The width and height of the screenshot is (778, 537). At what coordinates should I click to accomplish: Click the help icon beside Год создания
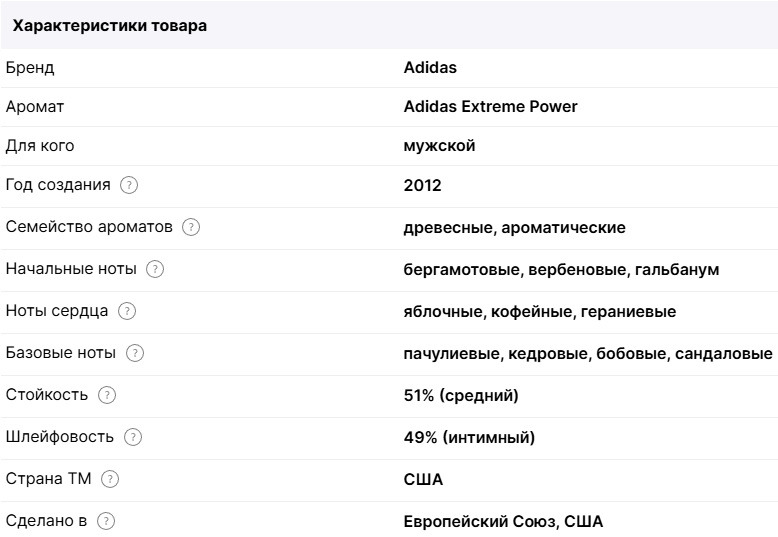click(129, 185)
